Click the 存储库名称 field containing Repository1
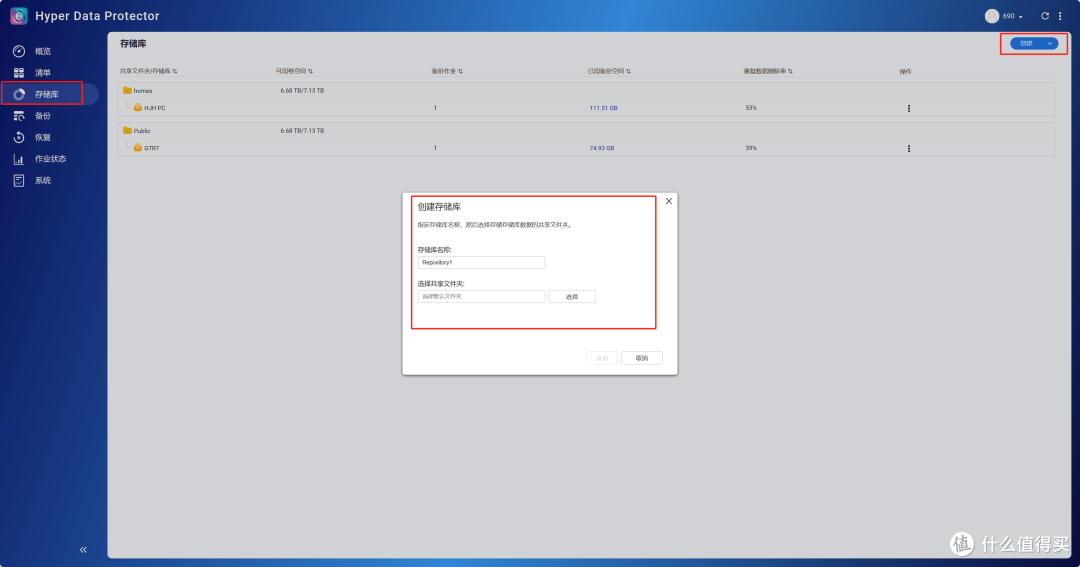1080x567 pixels. click(481, 262)
